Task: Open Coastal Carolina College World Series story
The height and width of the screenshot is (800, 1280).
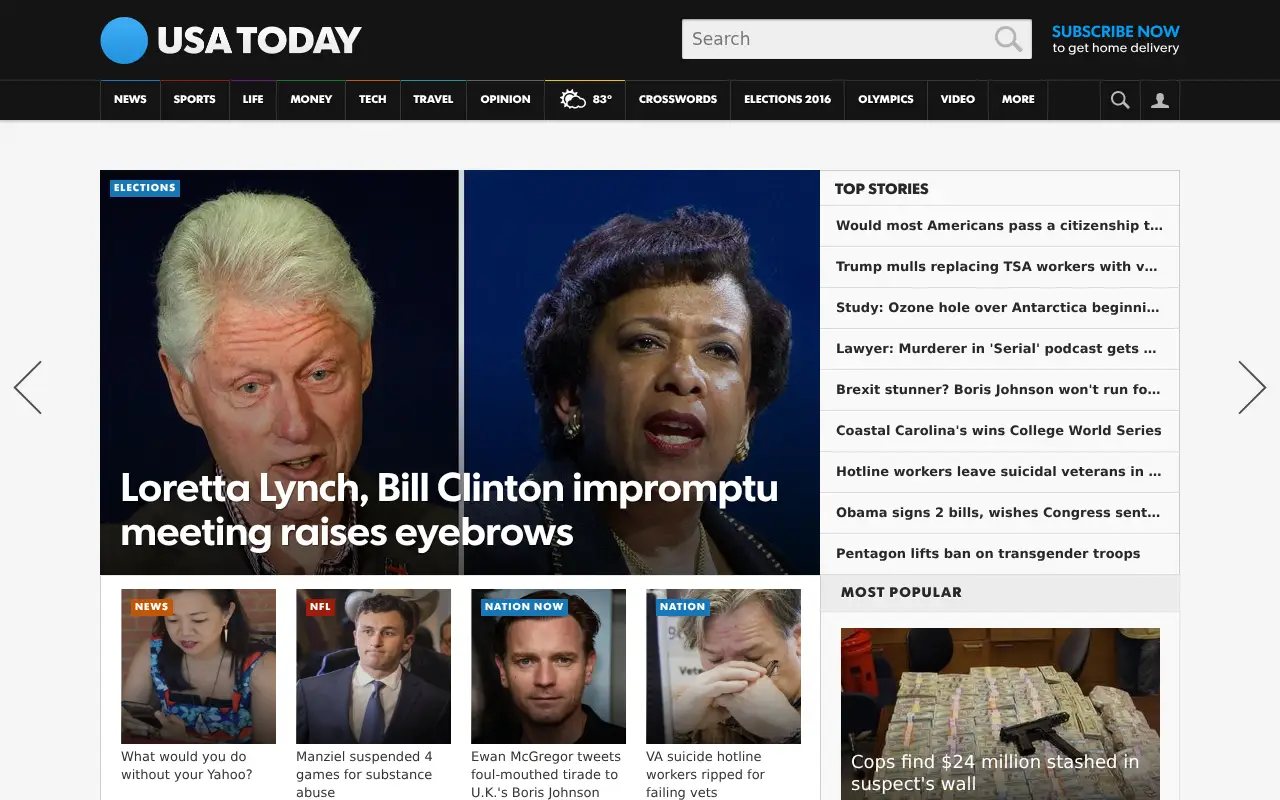Action: [x=1000, y=431]
